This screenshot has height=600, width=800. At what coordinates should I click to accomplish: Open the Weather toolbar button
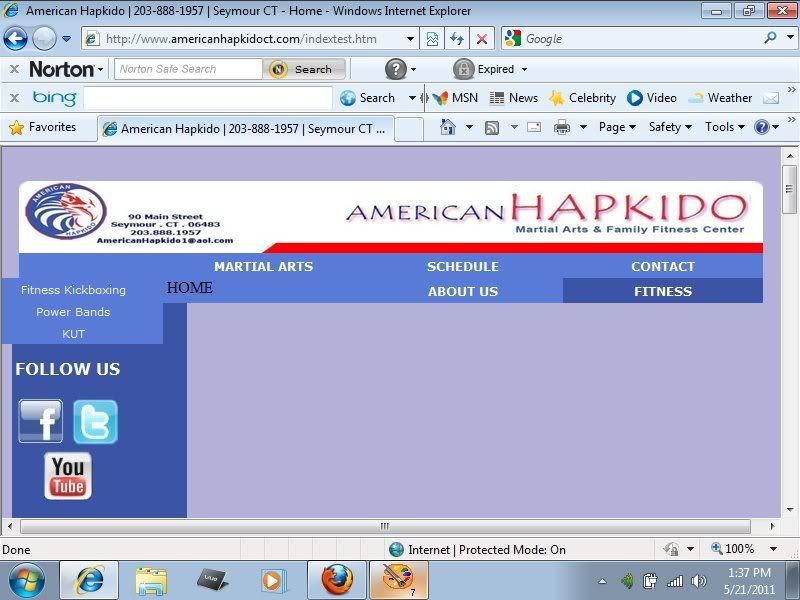click(x=720, y=98)
